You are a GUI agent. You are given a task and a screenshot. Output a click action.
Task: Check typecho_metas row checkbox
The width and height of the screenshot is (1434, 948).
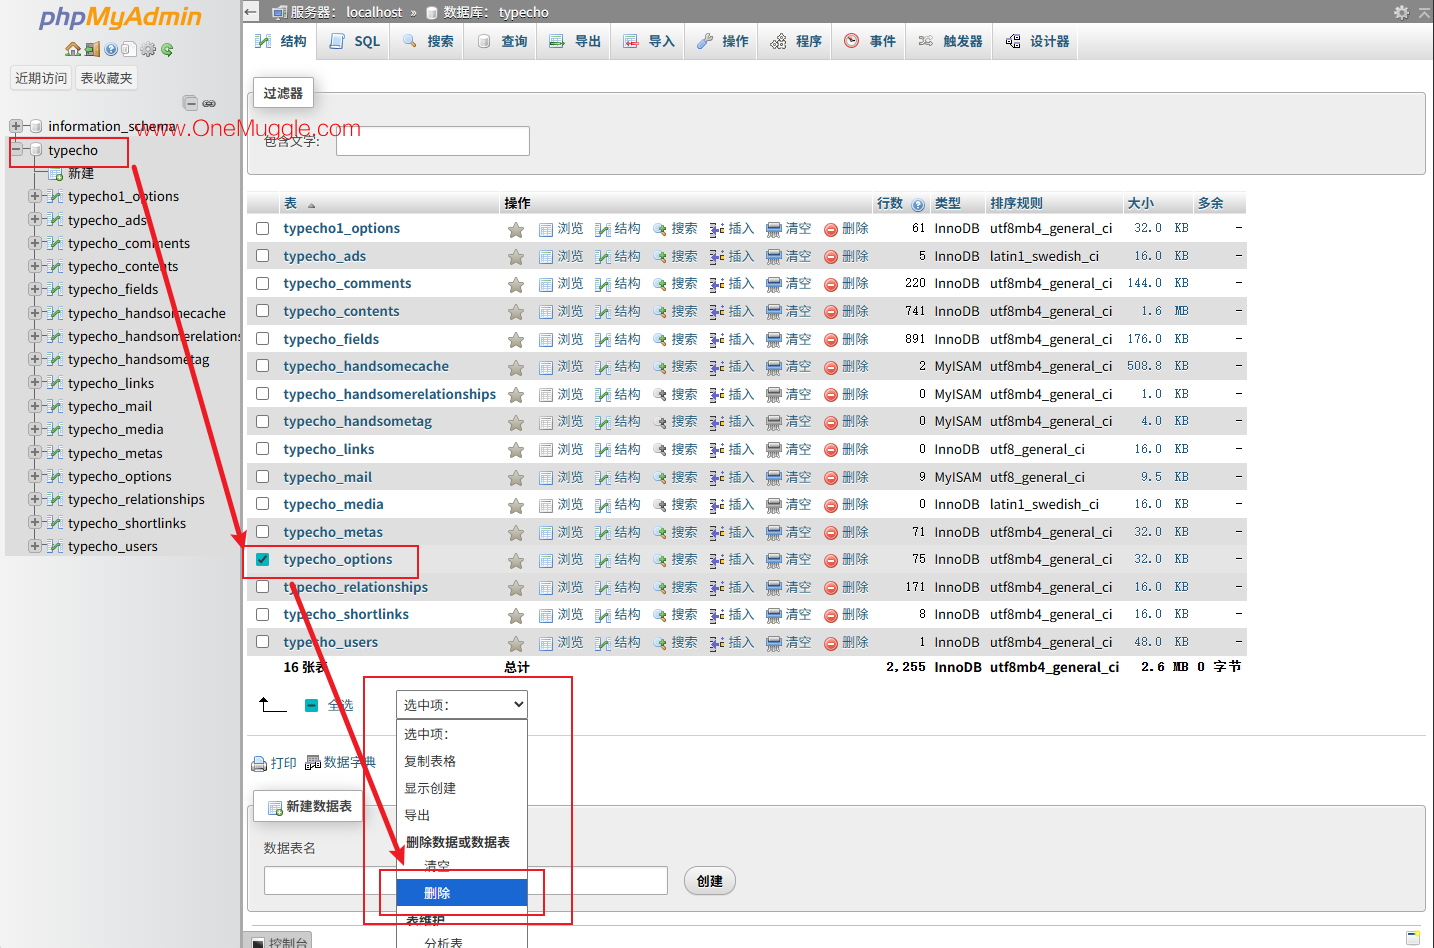[x=262, y=532]
